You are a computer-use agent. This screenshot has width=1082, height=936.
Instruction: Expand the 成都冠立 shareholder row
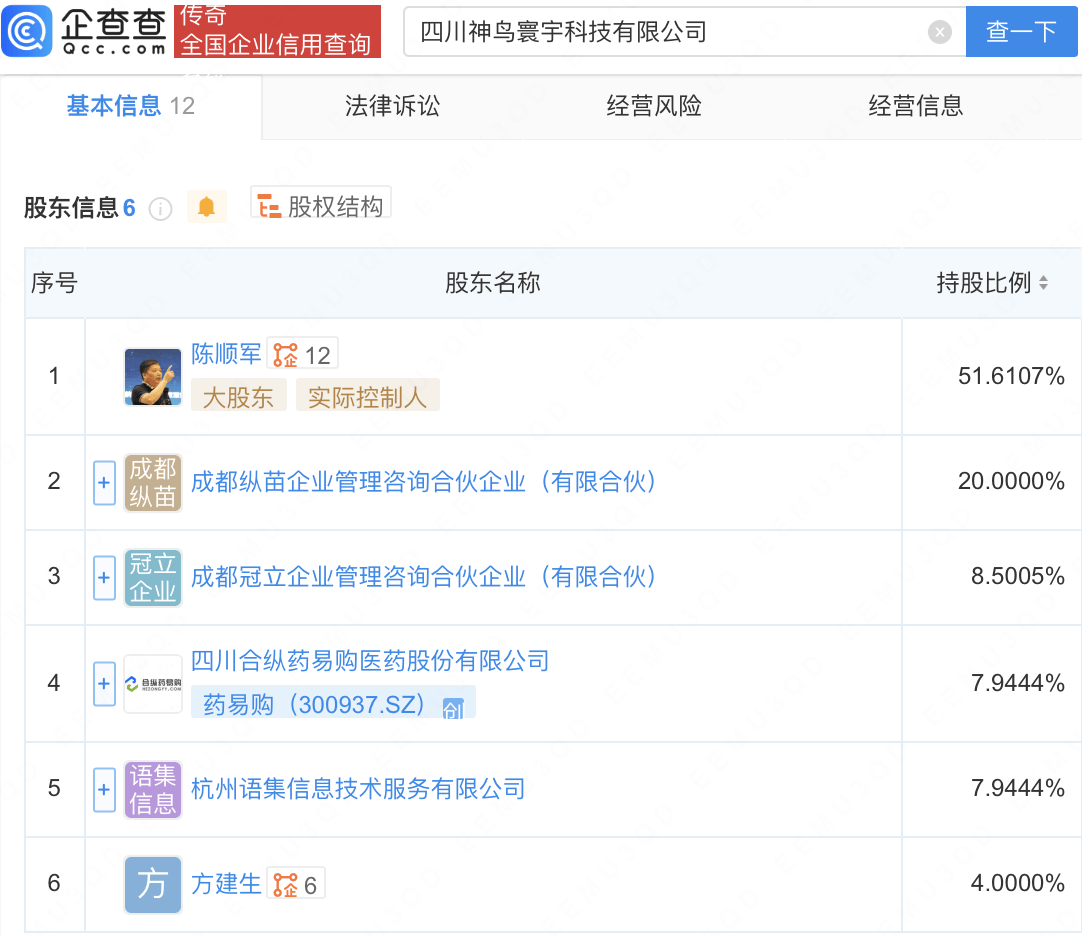point(104,578)
